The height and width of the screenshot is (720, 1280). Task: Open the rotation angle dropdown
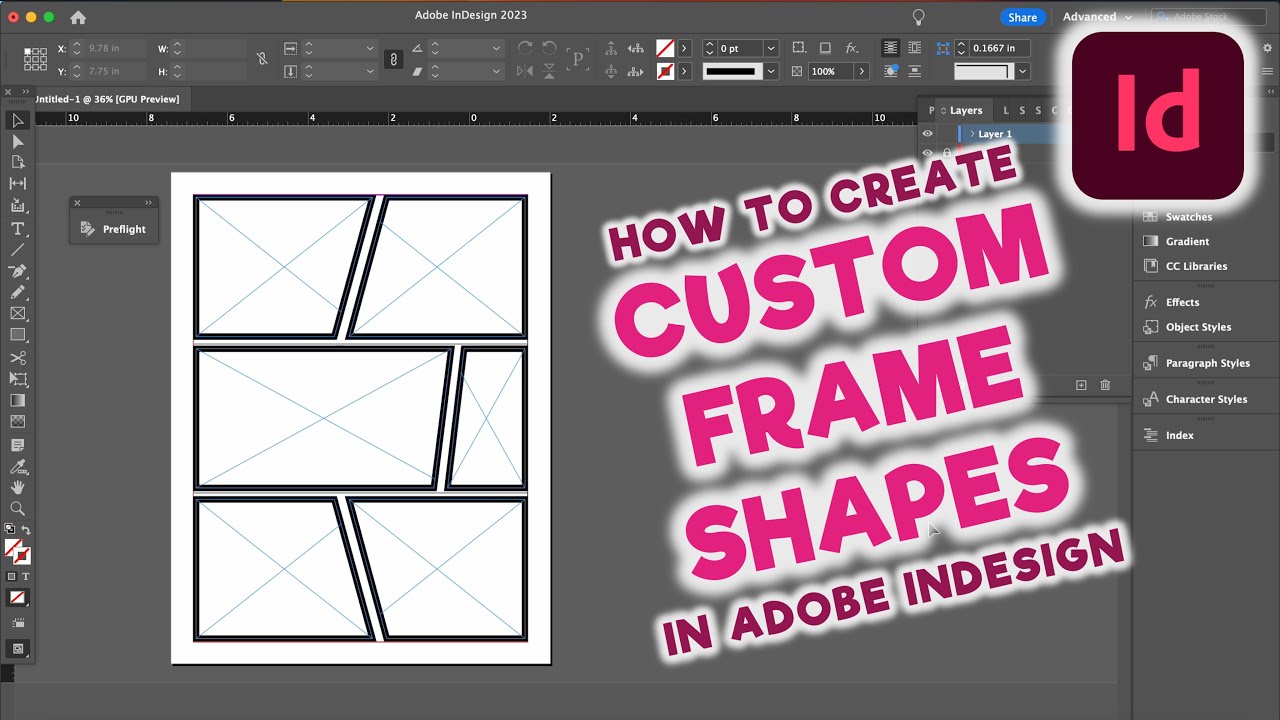pos(497,48)
